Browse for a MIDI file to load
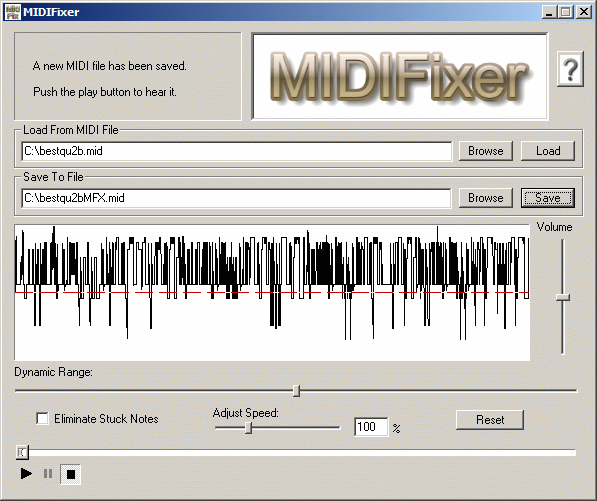 coord(485,151)
